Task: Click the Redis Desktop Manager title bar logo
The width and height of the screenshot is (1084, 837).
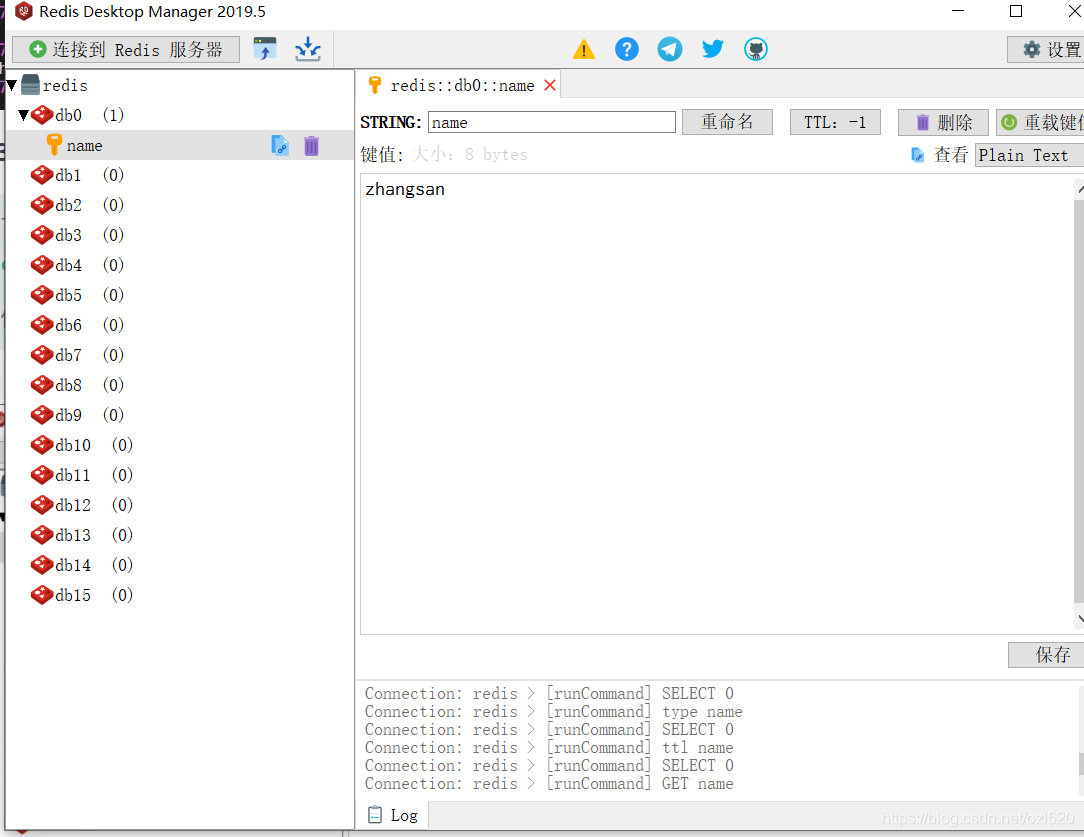Action: pos(24,11)
